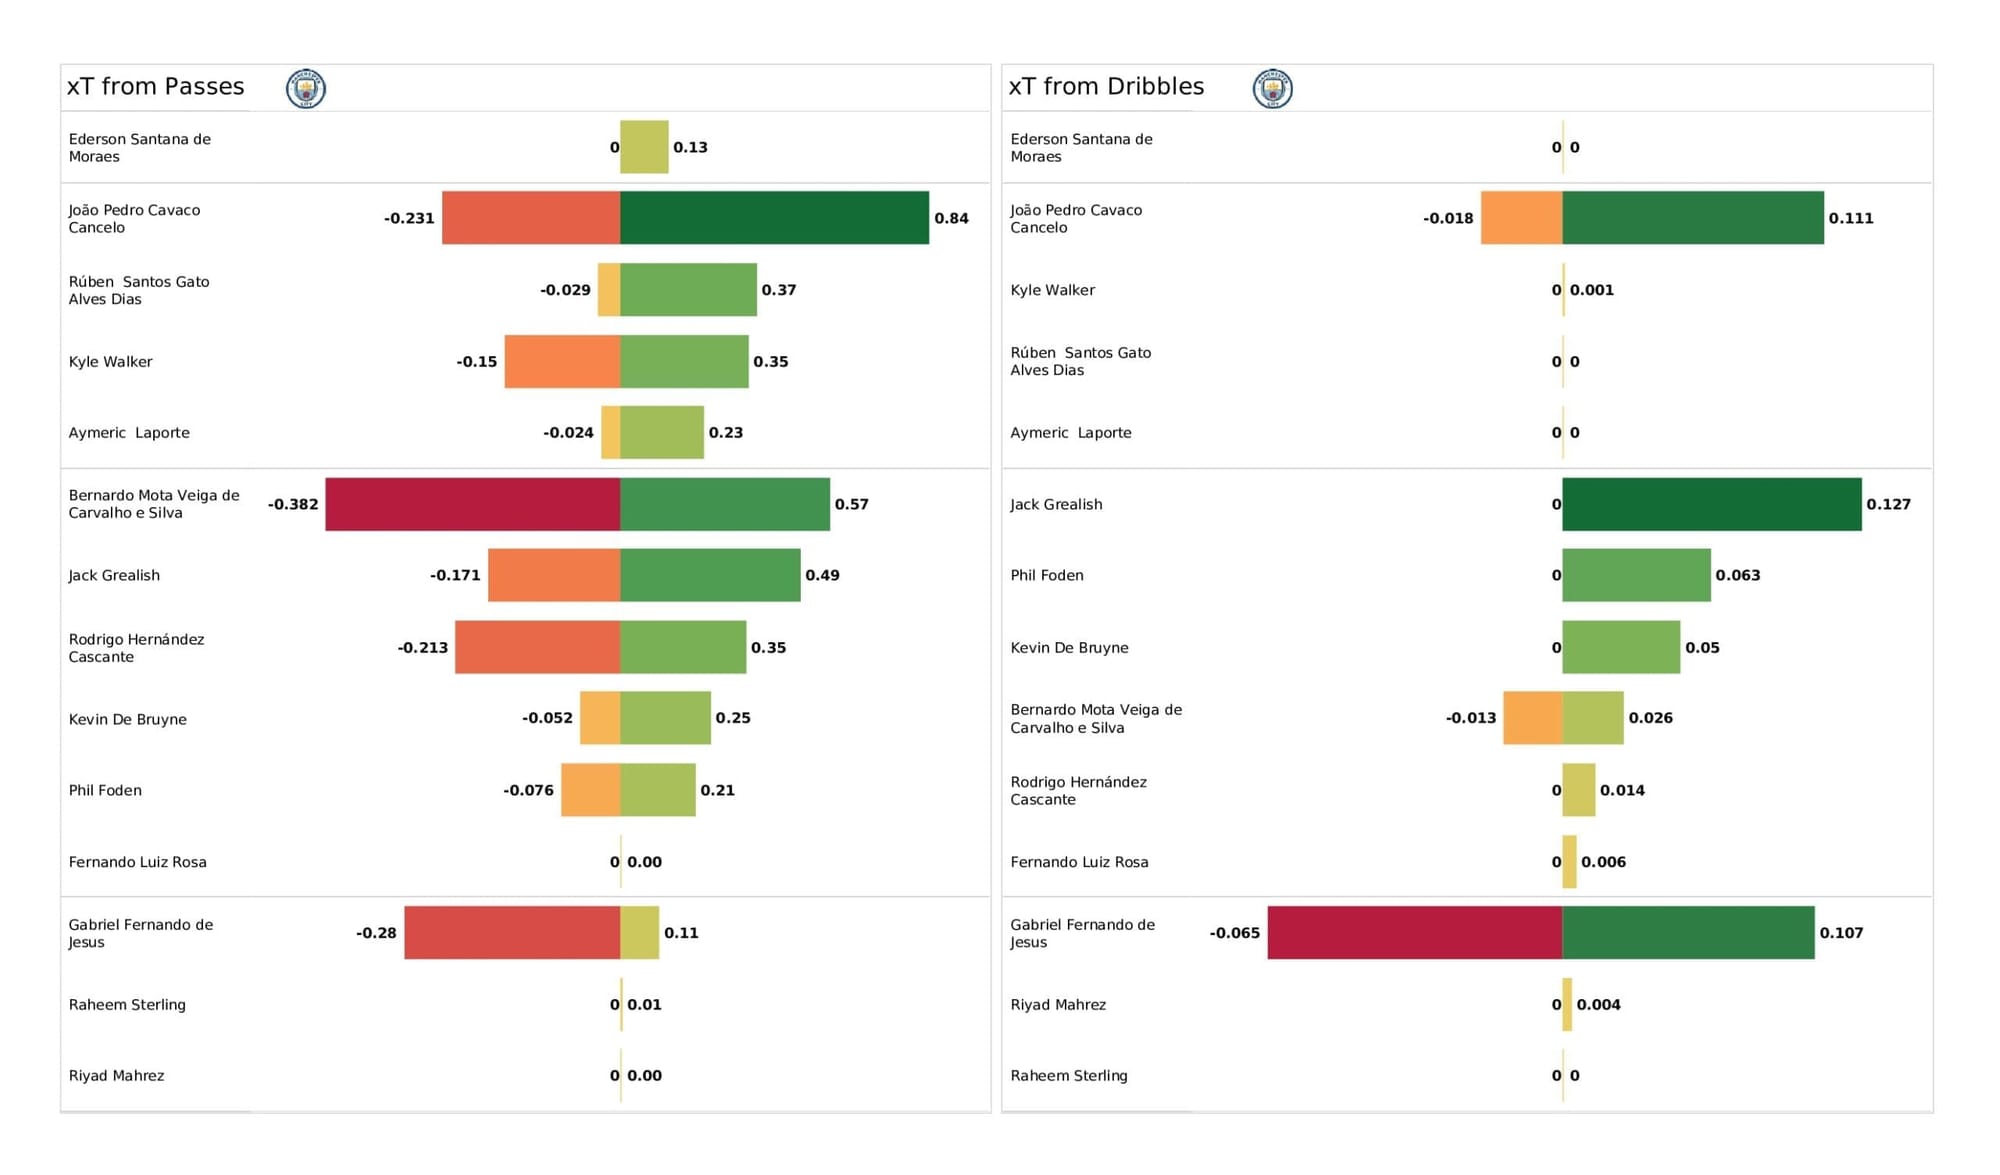Click Phil Foden's 0.21 passes bar
The height and width of the screenshot is (1175, 2000).
click(658, 790)
